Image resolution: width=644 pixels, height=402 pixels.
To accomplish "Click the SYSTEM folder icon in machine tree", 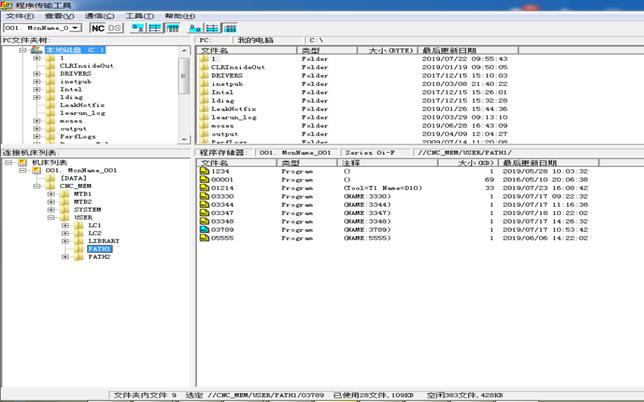I will 64,209.
